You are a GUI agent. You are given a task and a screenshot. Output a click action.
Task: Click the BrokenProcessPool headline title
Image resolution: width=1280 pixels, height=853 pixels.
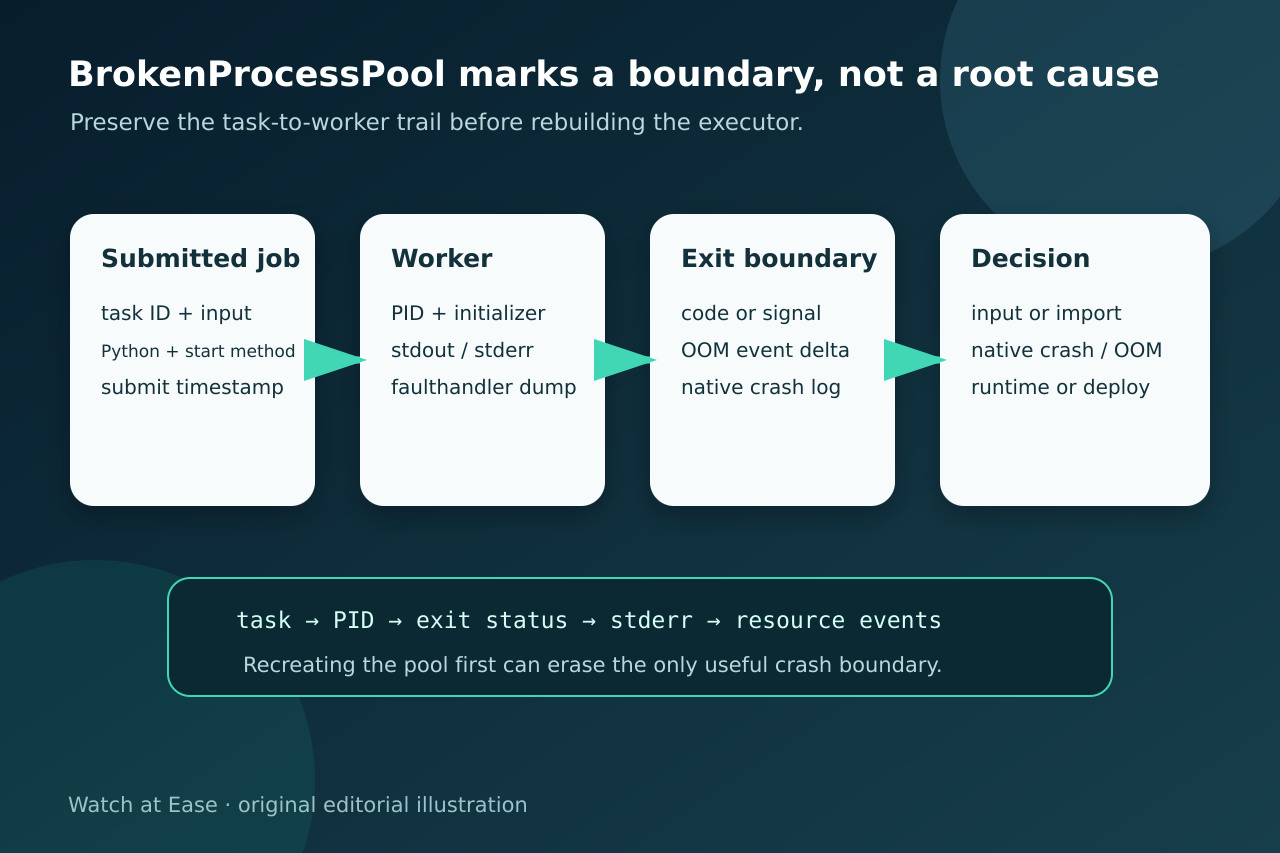point(613,74)
